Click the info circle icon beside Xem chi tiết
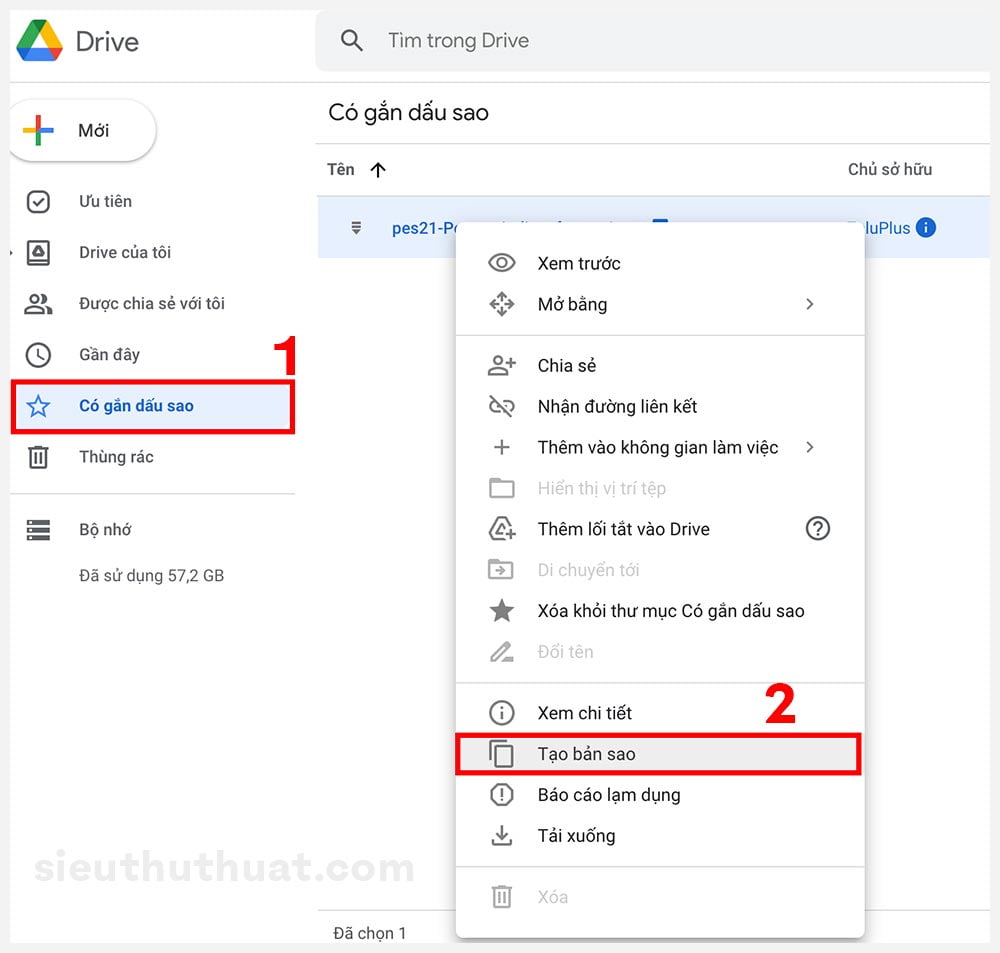Image resolution: width=1000 pixels, height=953 pixels. pos(502,713)
